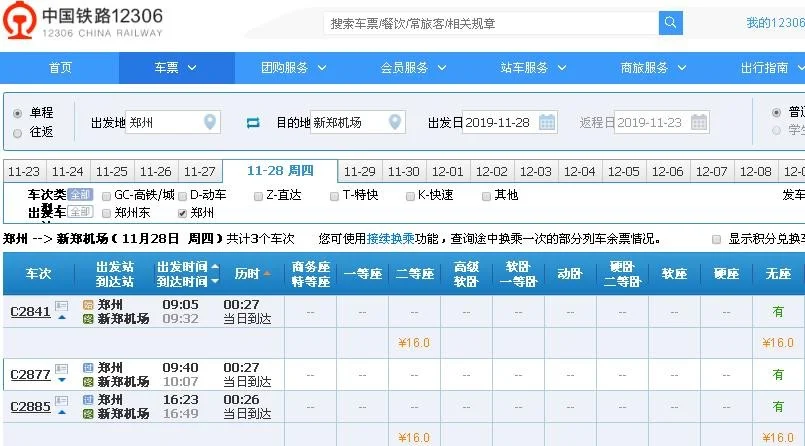Expand the 车票 menu dropdown
The image size is (805, 446).
click(191, 68)
